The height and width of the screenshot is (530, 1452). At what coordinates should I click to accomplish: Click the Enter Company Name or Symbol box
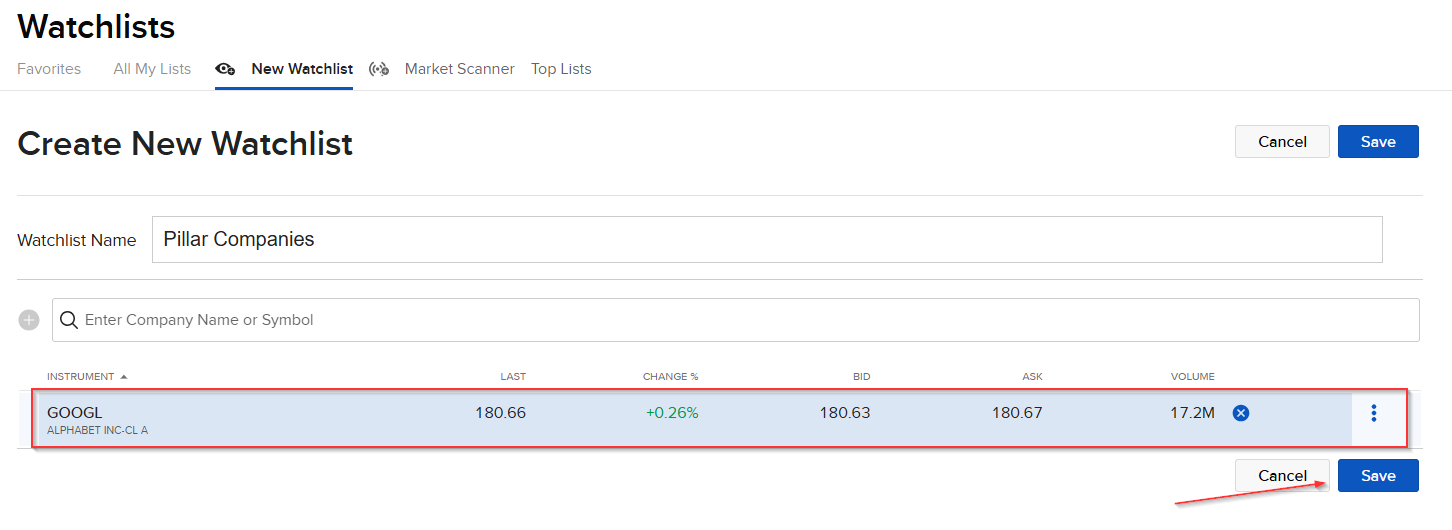[735, 320]
